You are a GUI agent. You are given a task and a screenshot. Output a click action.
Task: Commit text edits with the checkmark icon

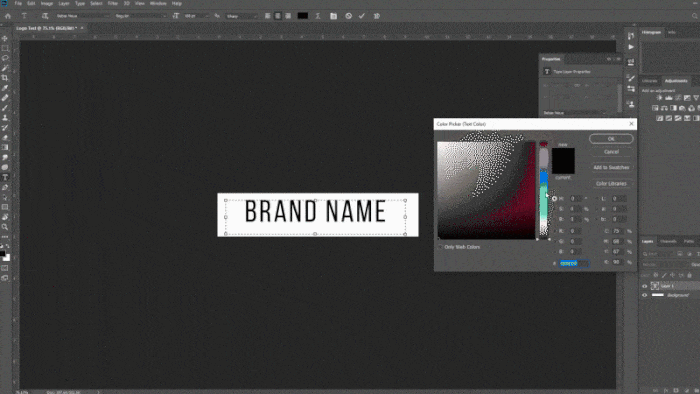click(x=362, y=16)
